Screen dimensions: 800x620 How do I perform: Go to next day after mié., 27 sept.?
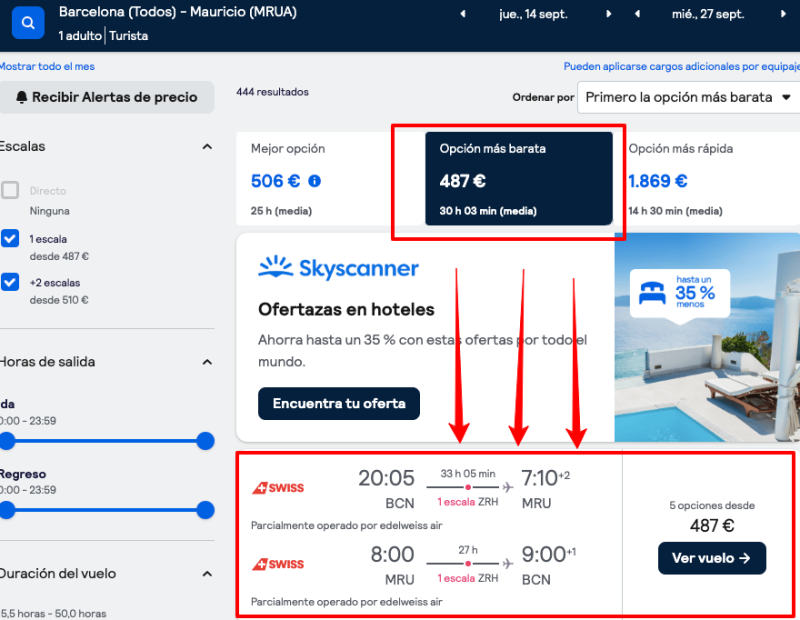coord(783,14)
